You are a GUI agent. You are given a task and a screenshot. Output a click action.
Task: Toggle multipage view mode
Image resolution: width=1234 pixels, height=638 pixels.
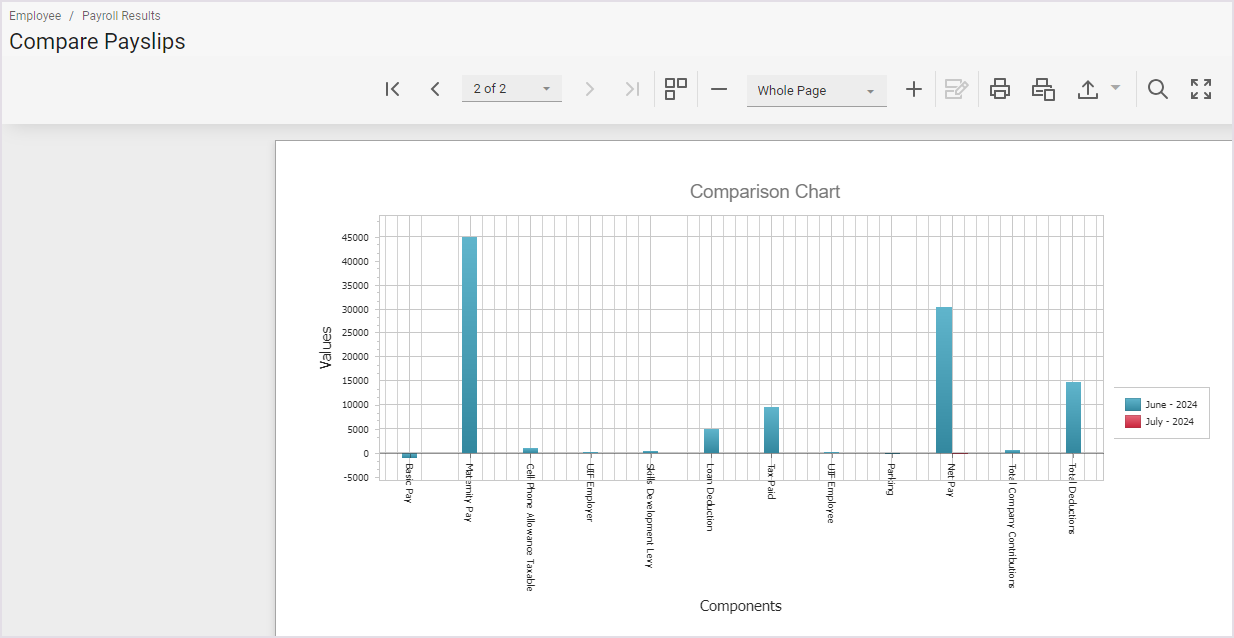point(676,89)
